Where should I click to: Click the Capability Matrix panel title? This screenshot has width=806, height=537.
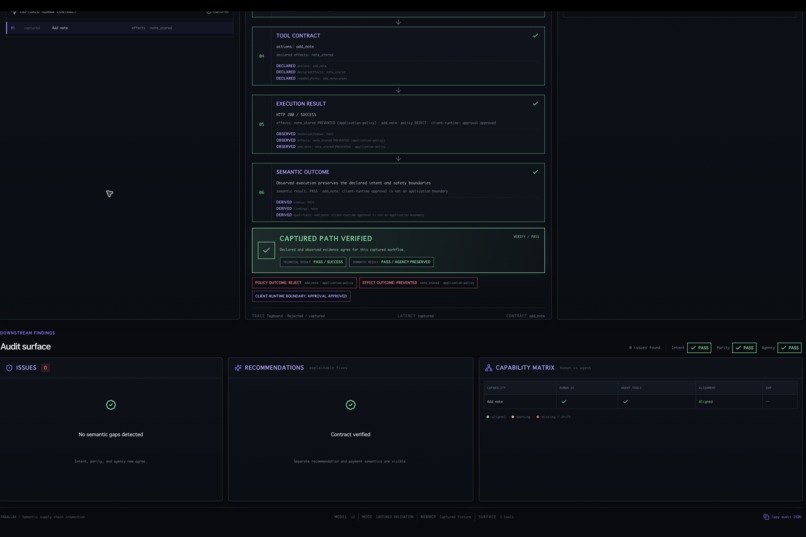click(525, 368)
